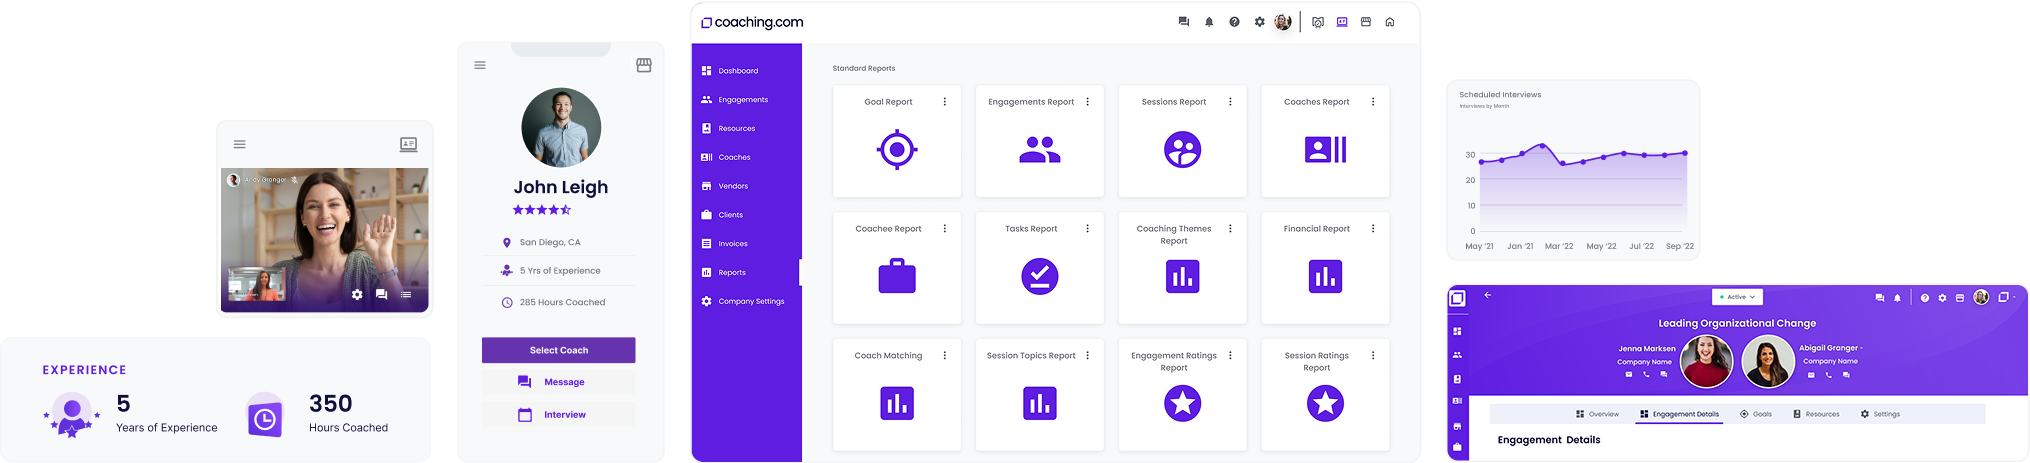This screenshot has height=463, width=2030.
Task: Open Session Ratings Report star icon
Action: tap(1326, 403)
